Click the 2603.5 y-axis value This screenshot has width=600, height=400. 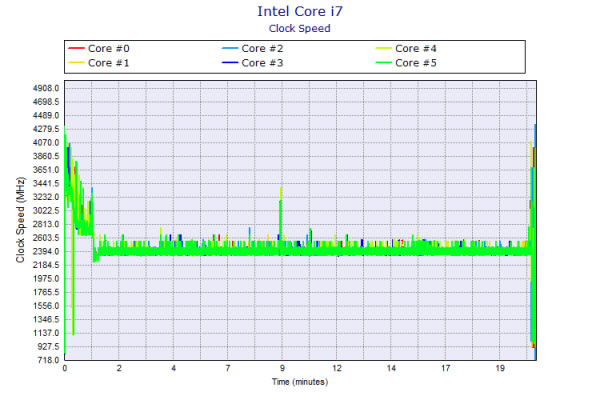[46, 238]
